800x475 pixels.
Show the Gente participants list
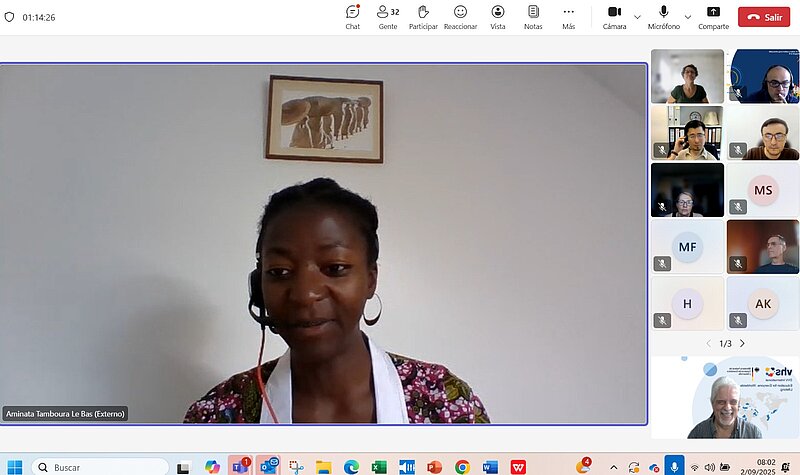click(x=387, y=17)
